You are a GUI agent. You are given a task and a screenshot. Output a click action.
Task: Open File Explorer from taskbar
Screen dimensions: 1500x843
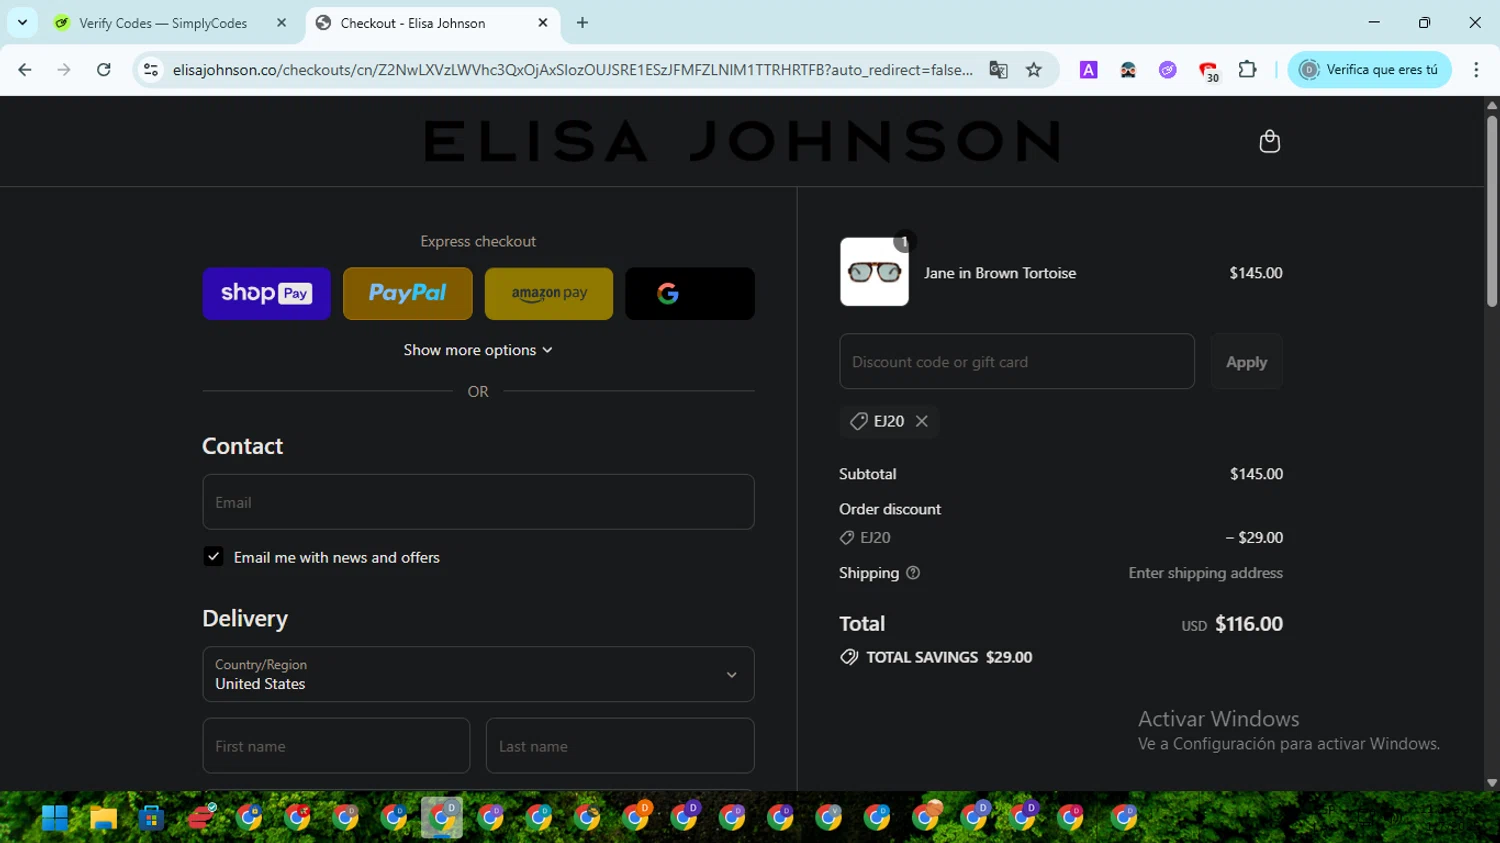(103, 818)
